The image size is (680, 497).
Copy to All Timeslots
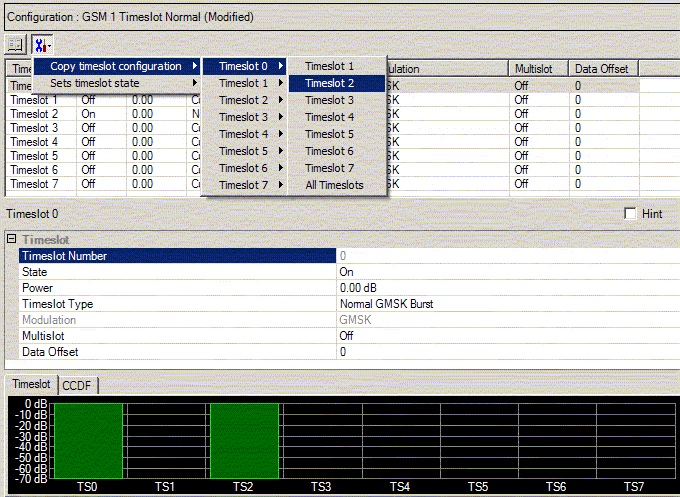[x=337, y=185]
